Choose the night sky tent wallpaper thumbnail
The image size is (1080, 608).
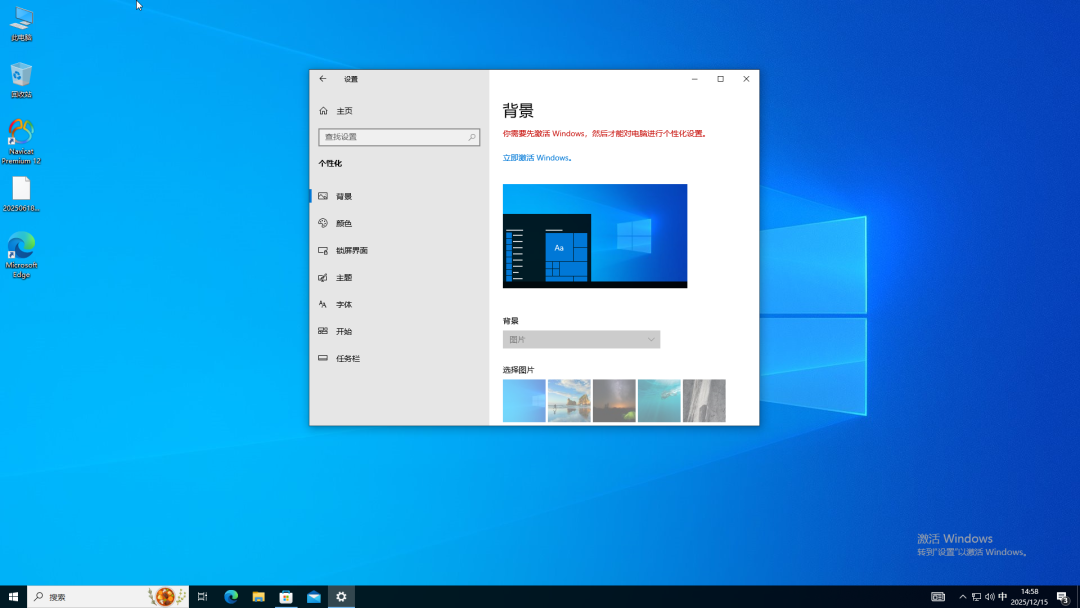[x=614, y=401]
